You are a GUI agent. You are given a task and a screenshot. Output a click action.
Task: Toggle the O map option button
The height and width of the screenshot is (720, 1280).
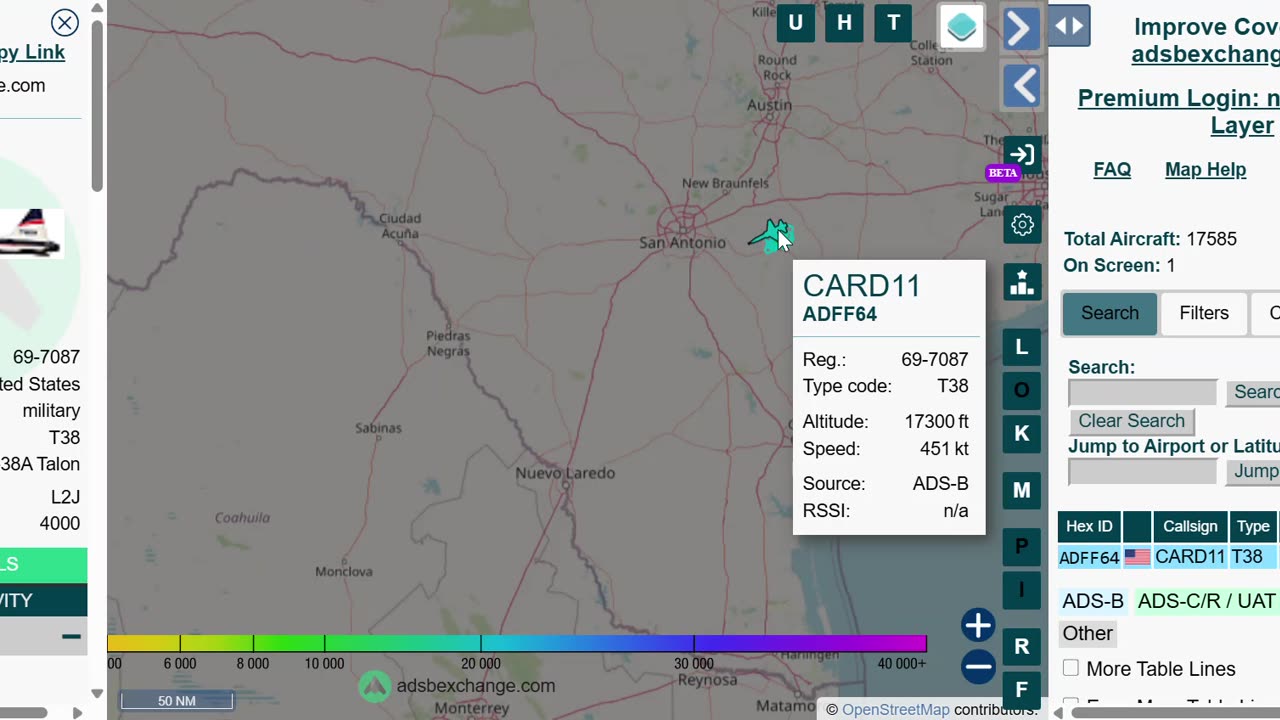coord(1022,390)
